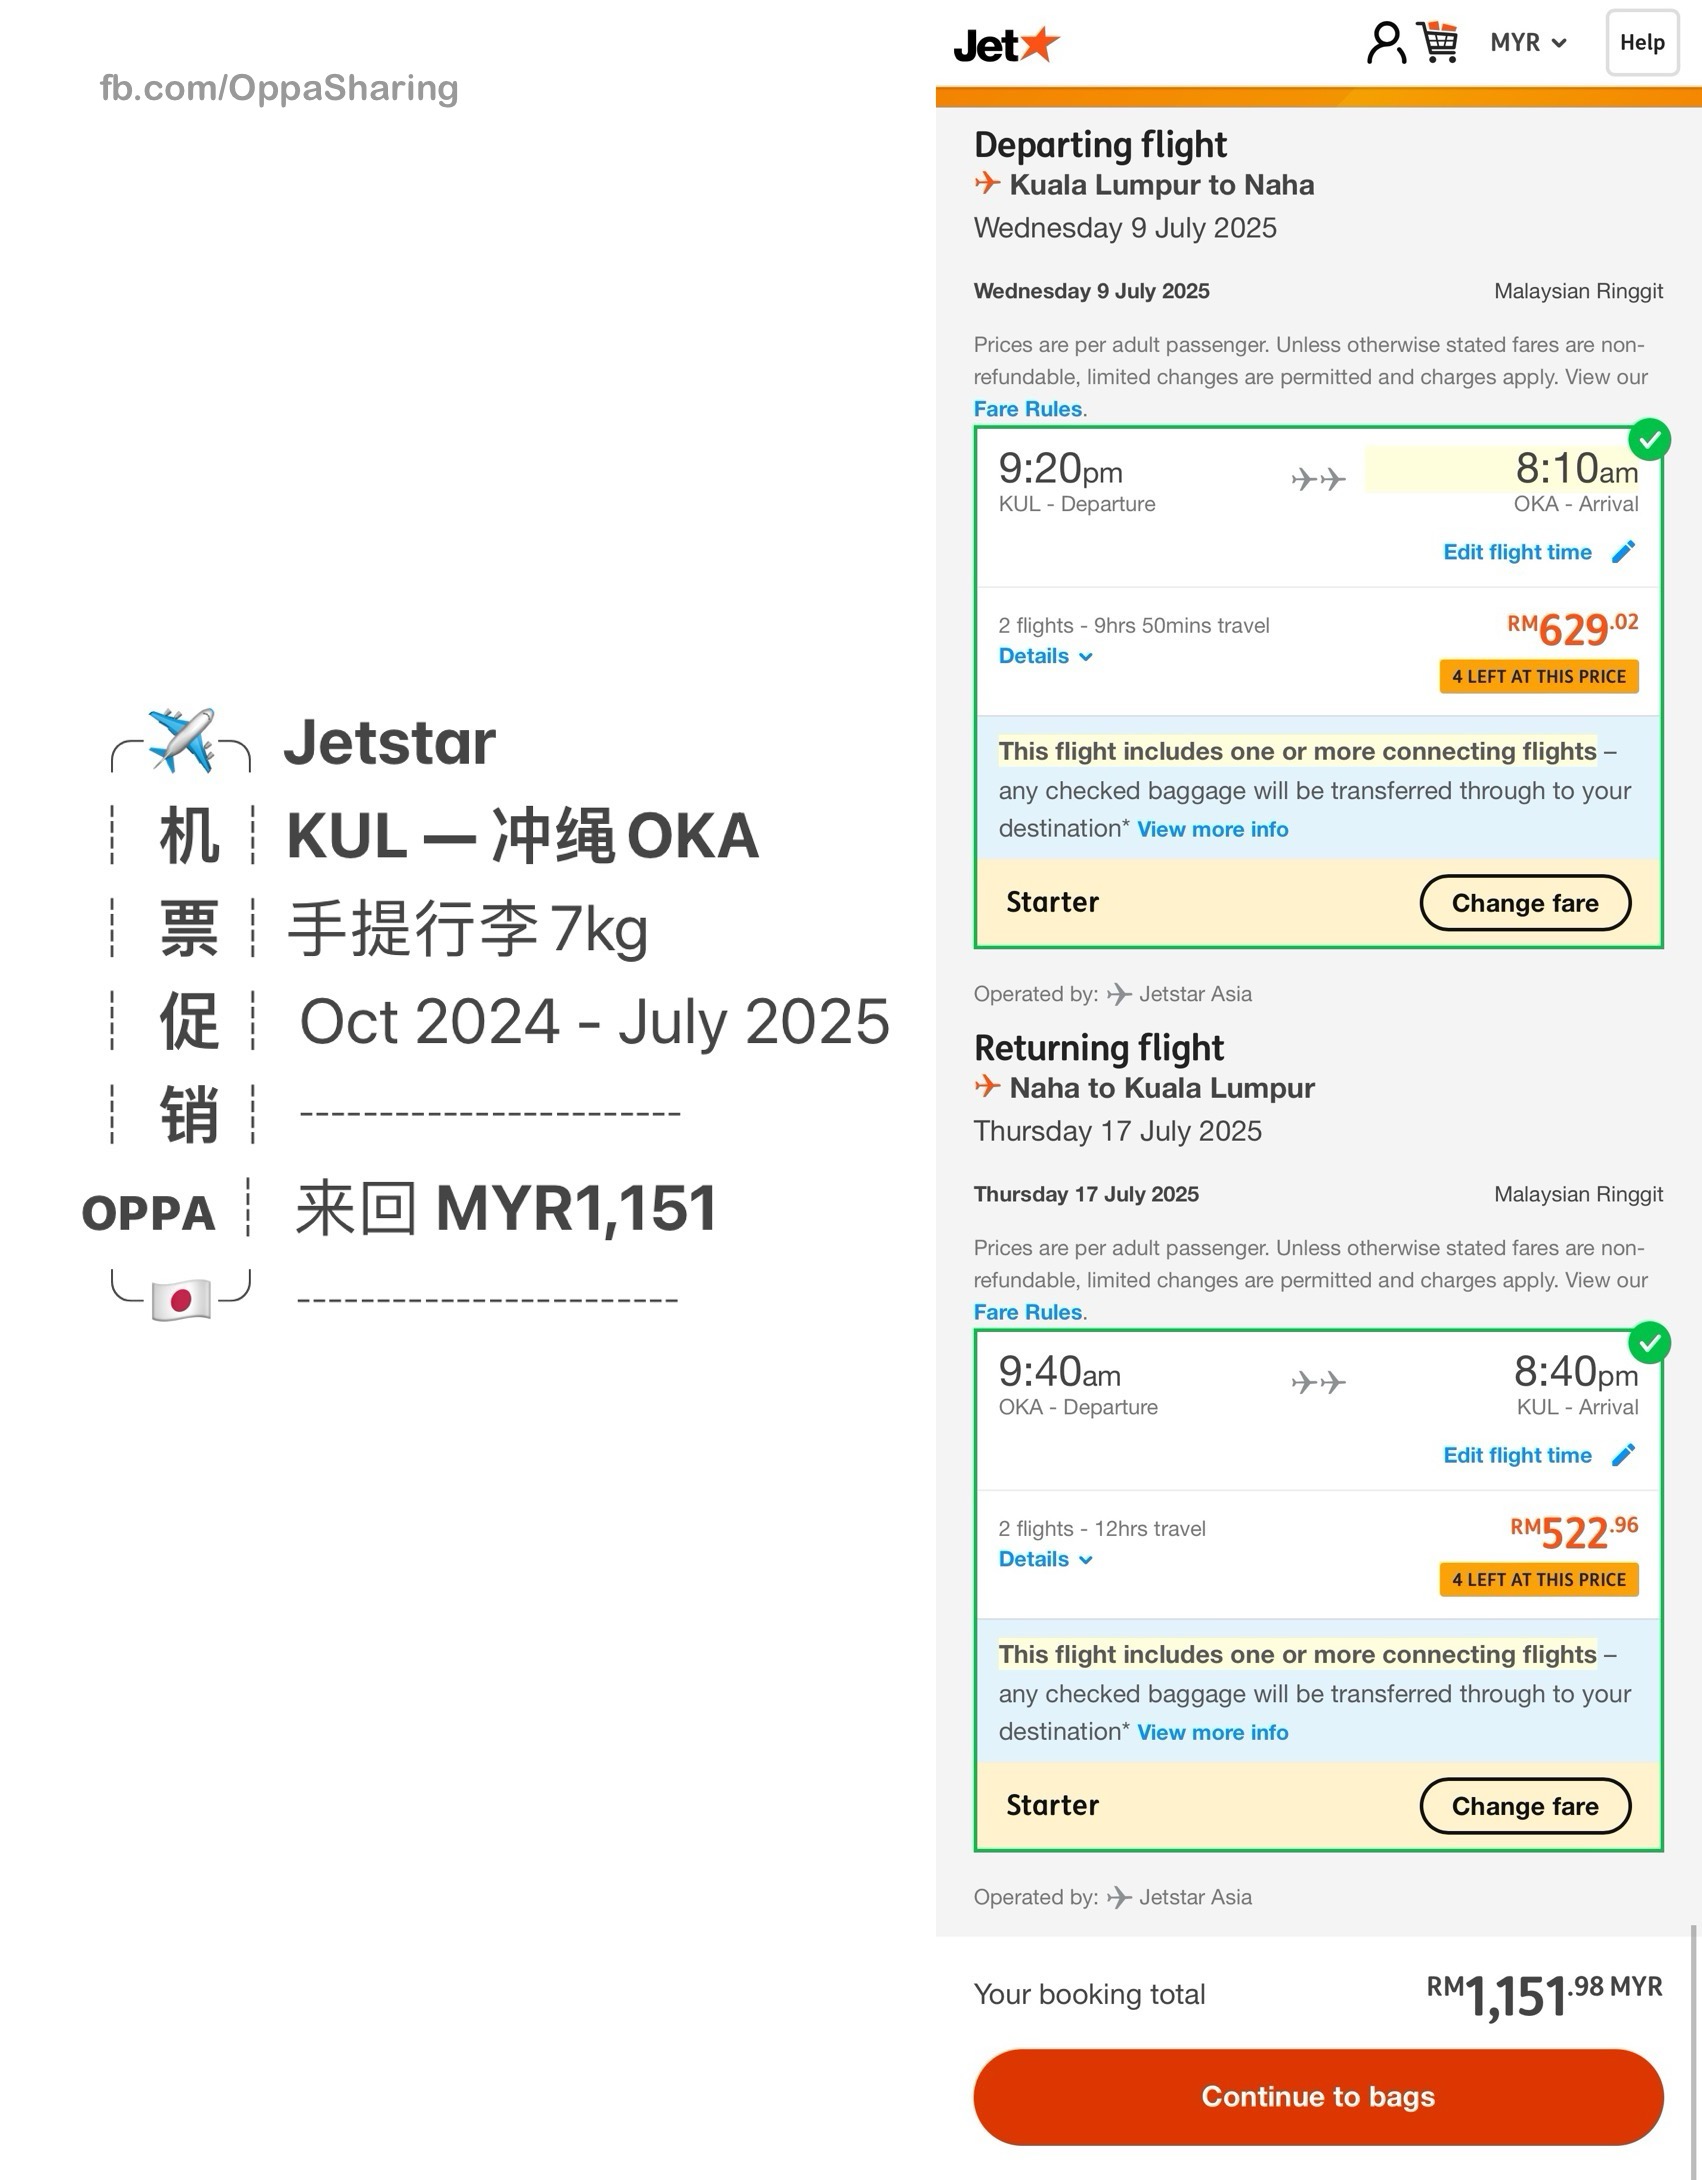Toggle green checkmark on returning flight card

tap(1649, 1343)
